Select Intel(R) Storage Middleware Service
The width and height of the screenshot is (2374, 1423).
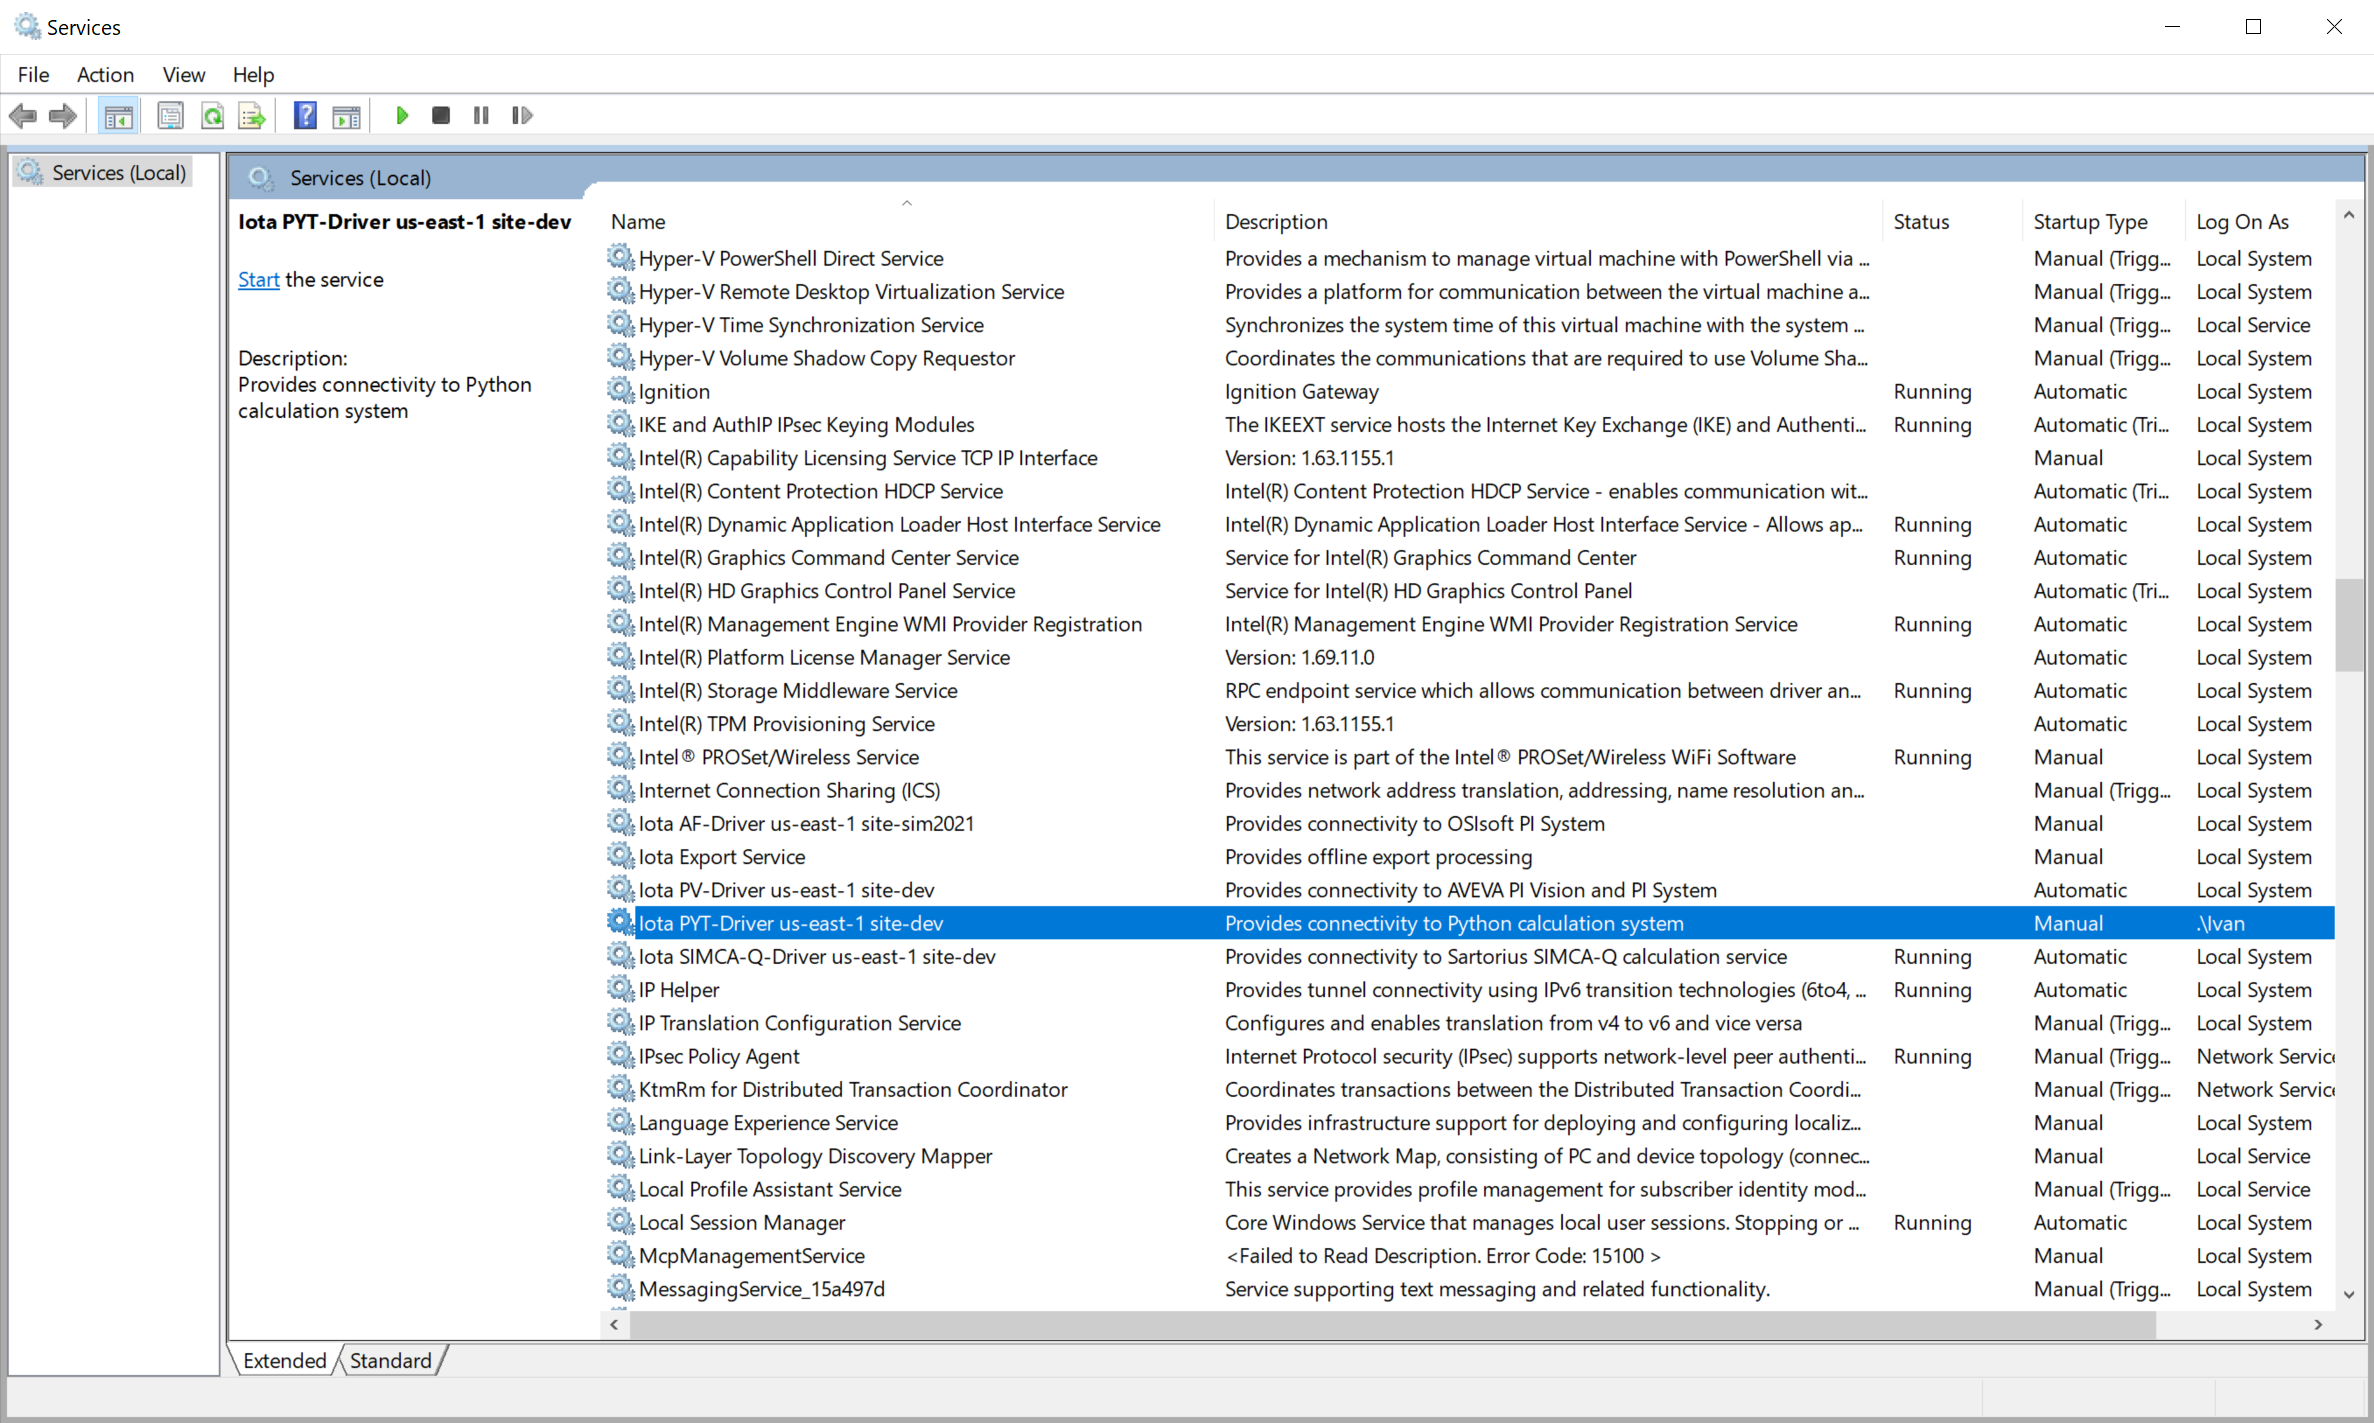point(1469,690)
